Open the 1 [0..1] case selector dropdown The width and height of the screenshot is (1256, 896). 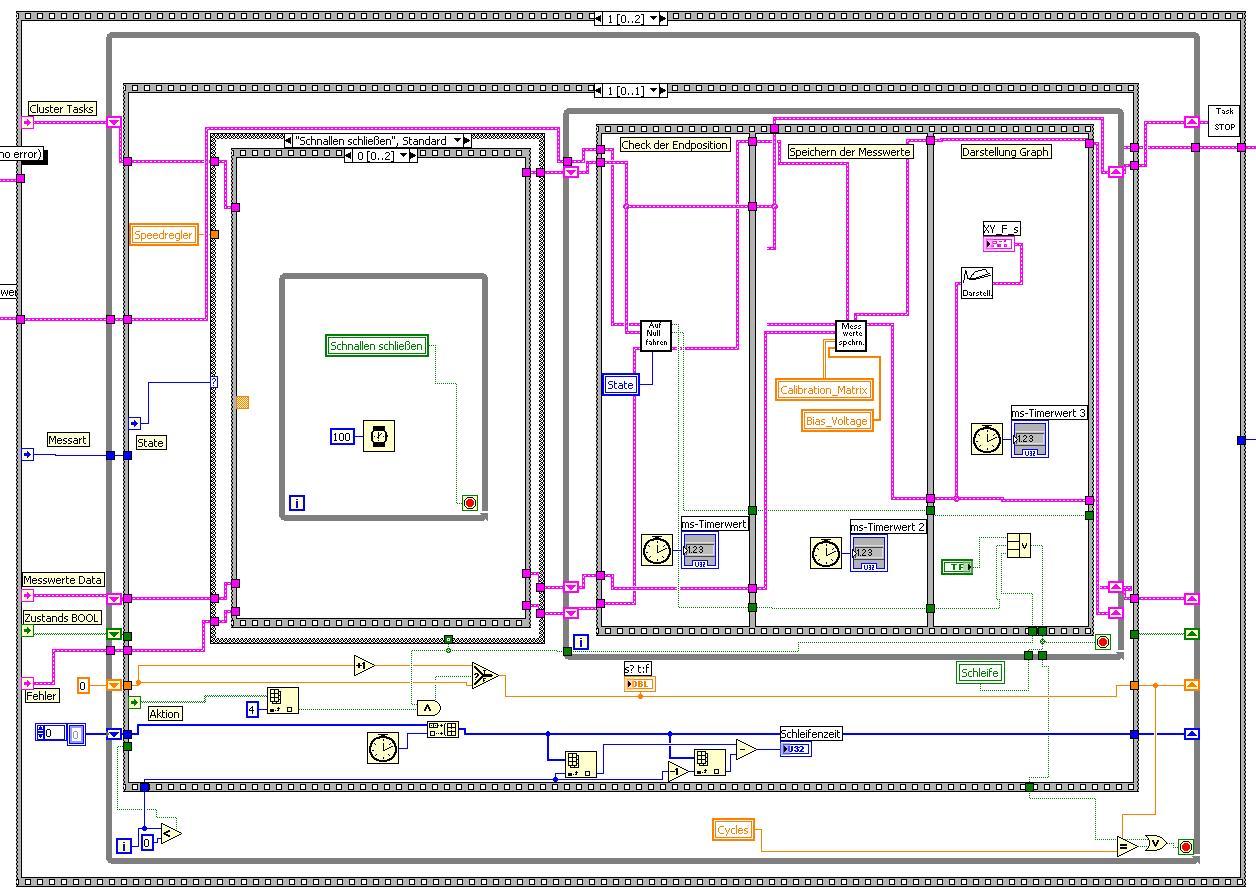pos(653,90)
